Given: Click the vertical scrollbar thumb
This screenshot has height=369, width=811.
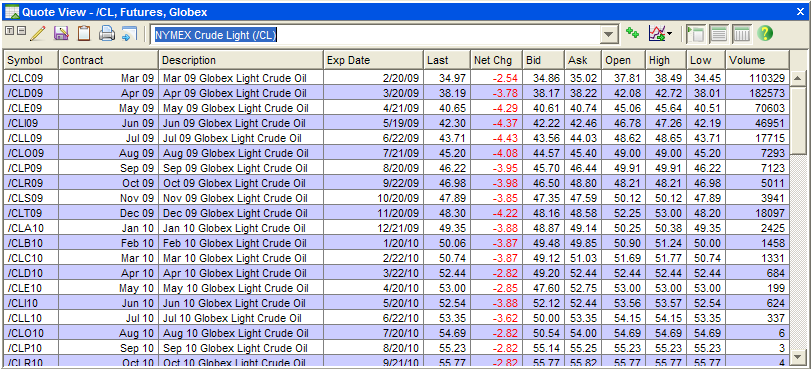Looking at the screenshot, I should pos(798,120).
